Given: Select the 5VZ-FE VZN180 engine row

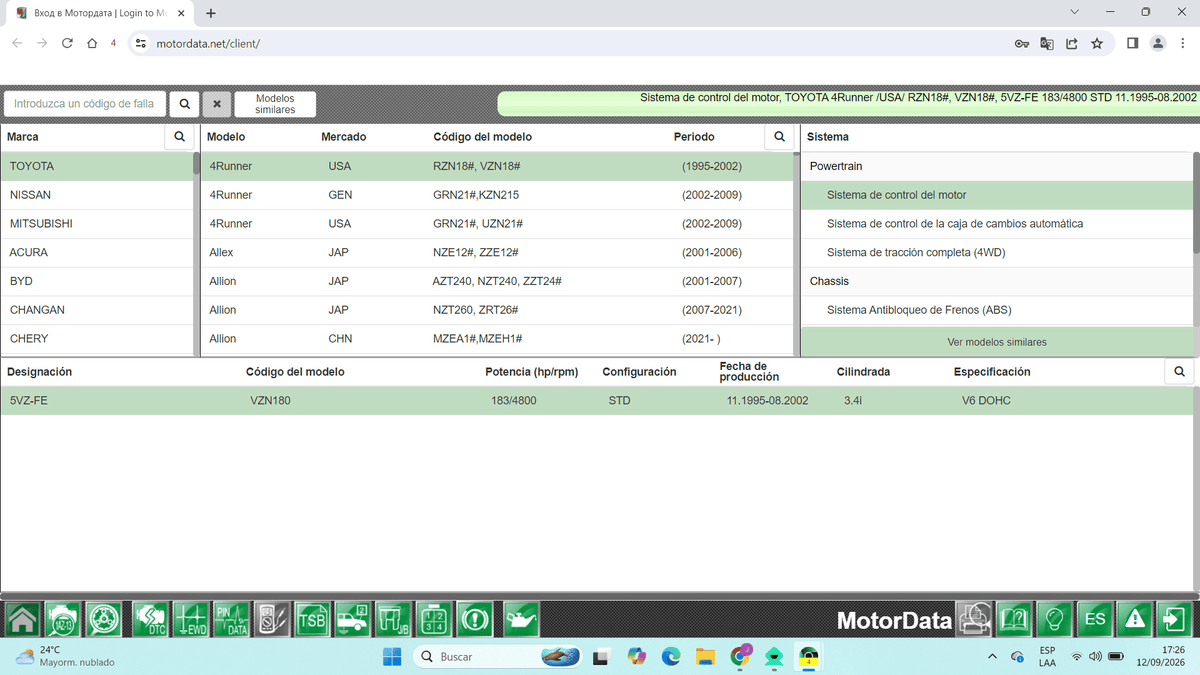Looking at the screenshot, I should tap(597, 400).
